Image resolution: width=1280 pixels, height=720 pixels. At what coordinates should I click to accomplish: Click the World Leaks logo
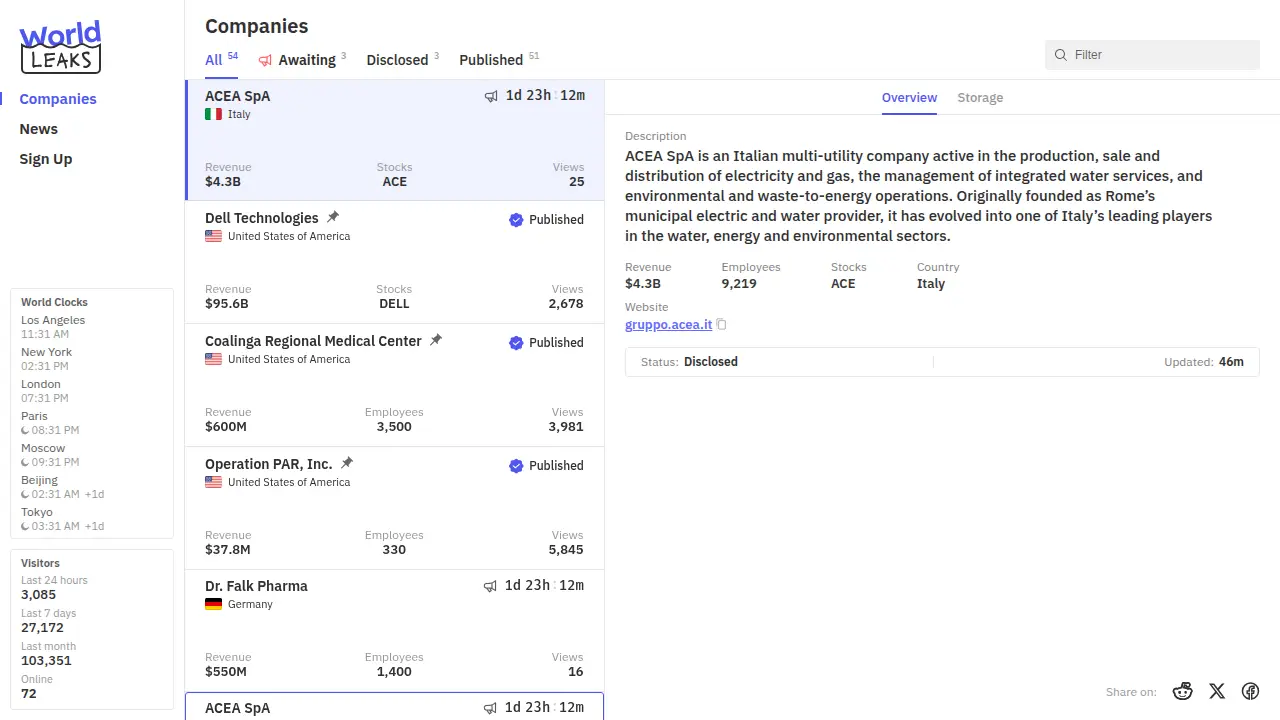click(x=60, y=47)
